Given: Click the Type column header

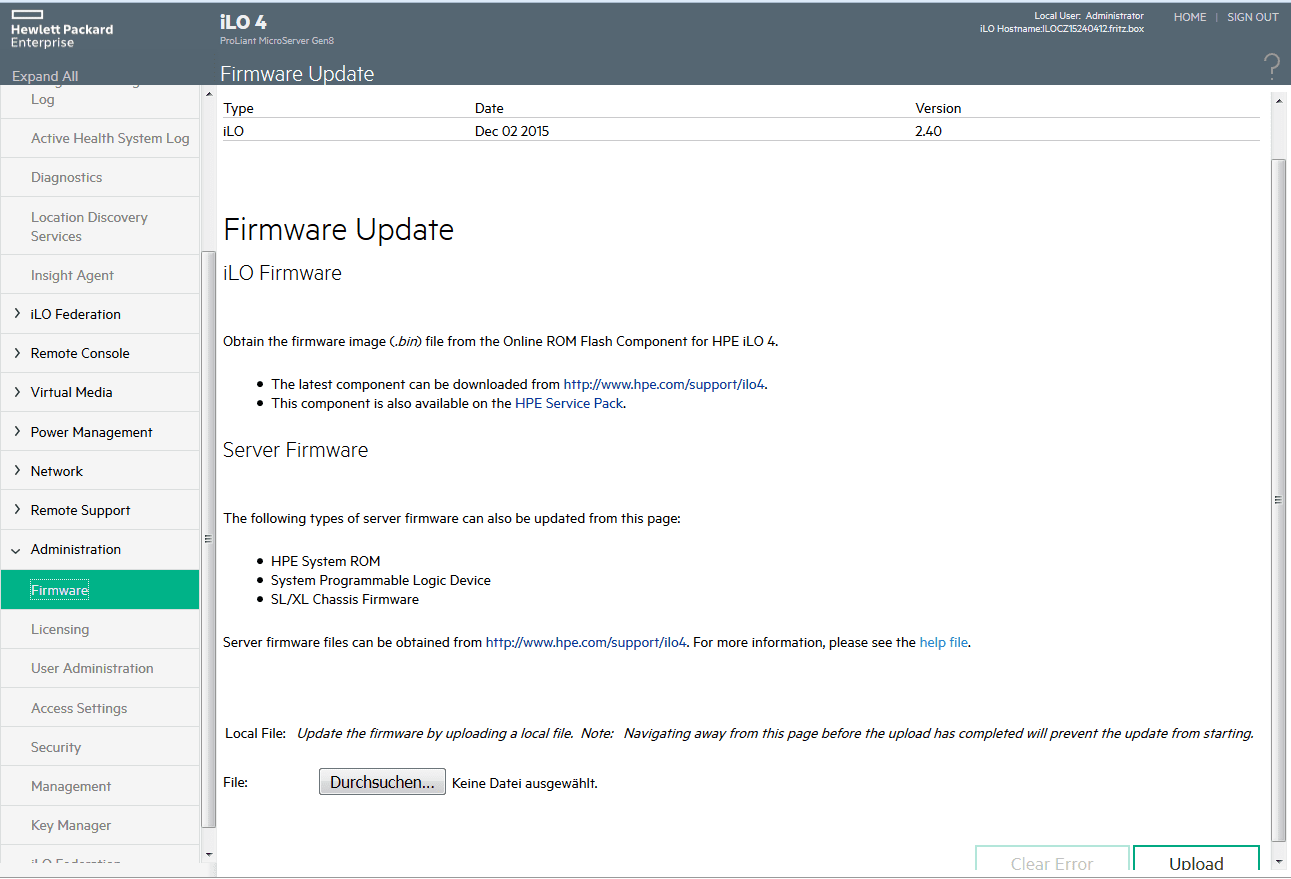Looking at the screenshot, I should [238, 108].
